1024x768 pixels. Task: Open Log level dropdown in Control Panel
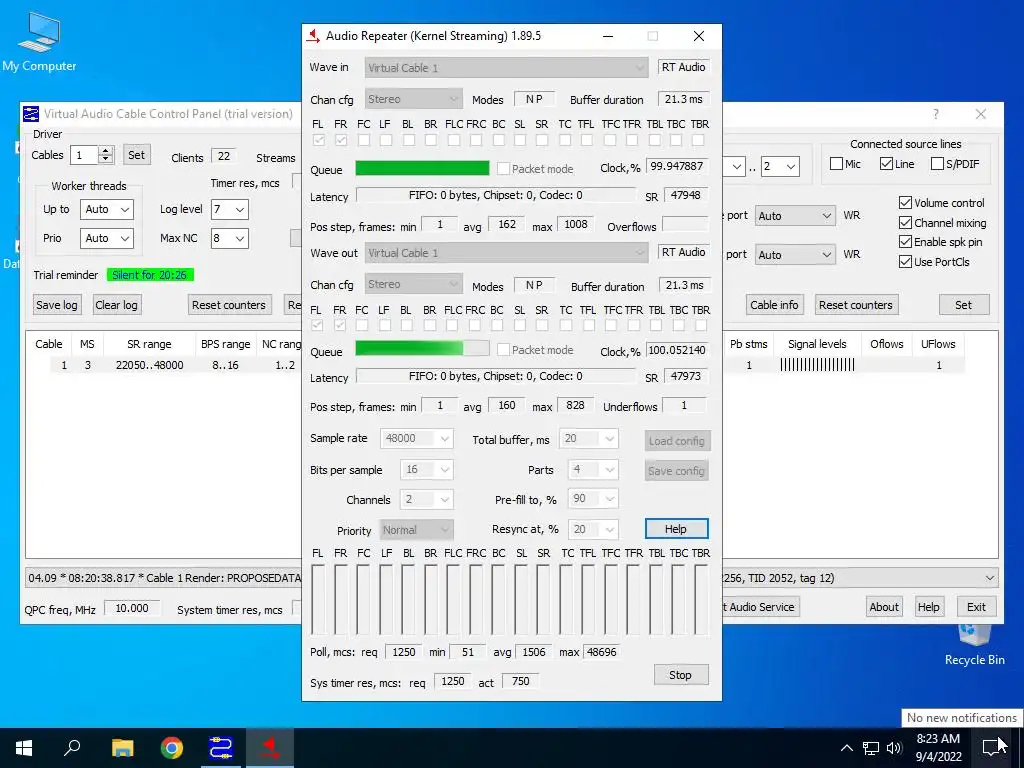click(x=230, y=210)
